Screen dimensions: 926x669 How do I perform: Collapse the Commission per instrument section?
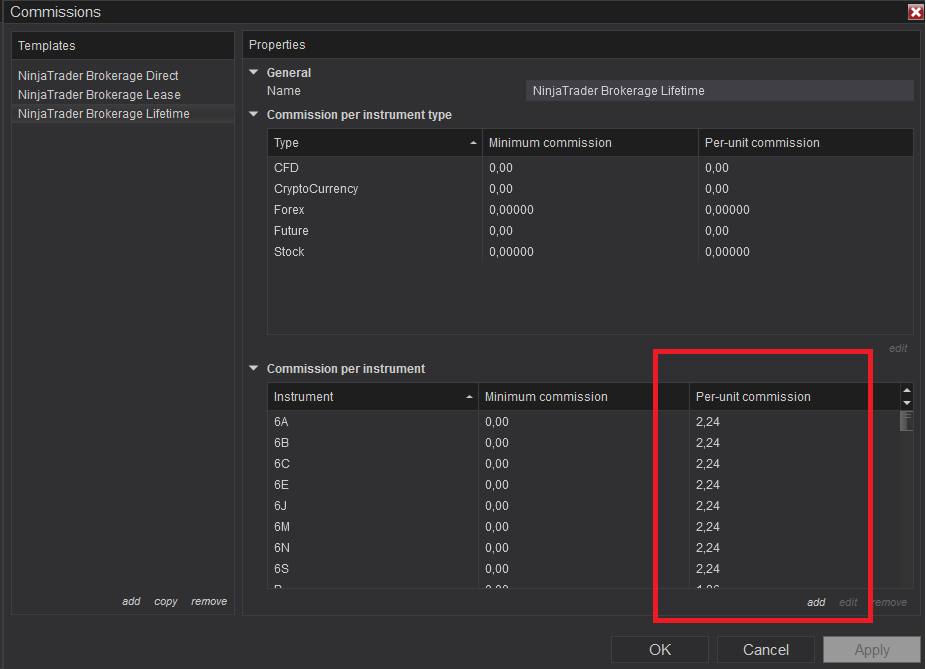254,369
